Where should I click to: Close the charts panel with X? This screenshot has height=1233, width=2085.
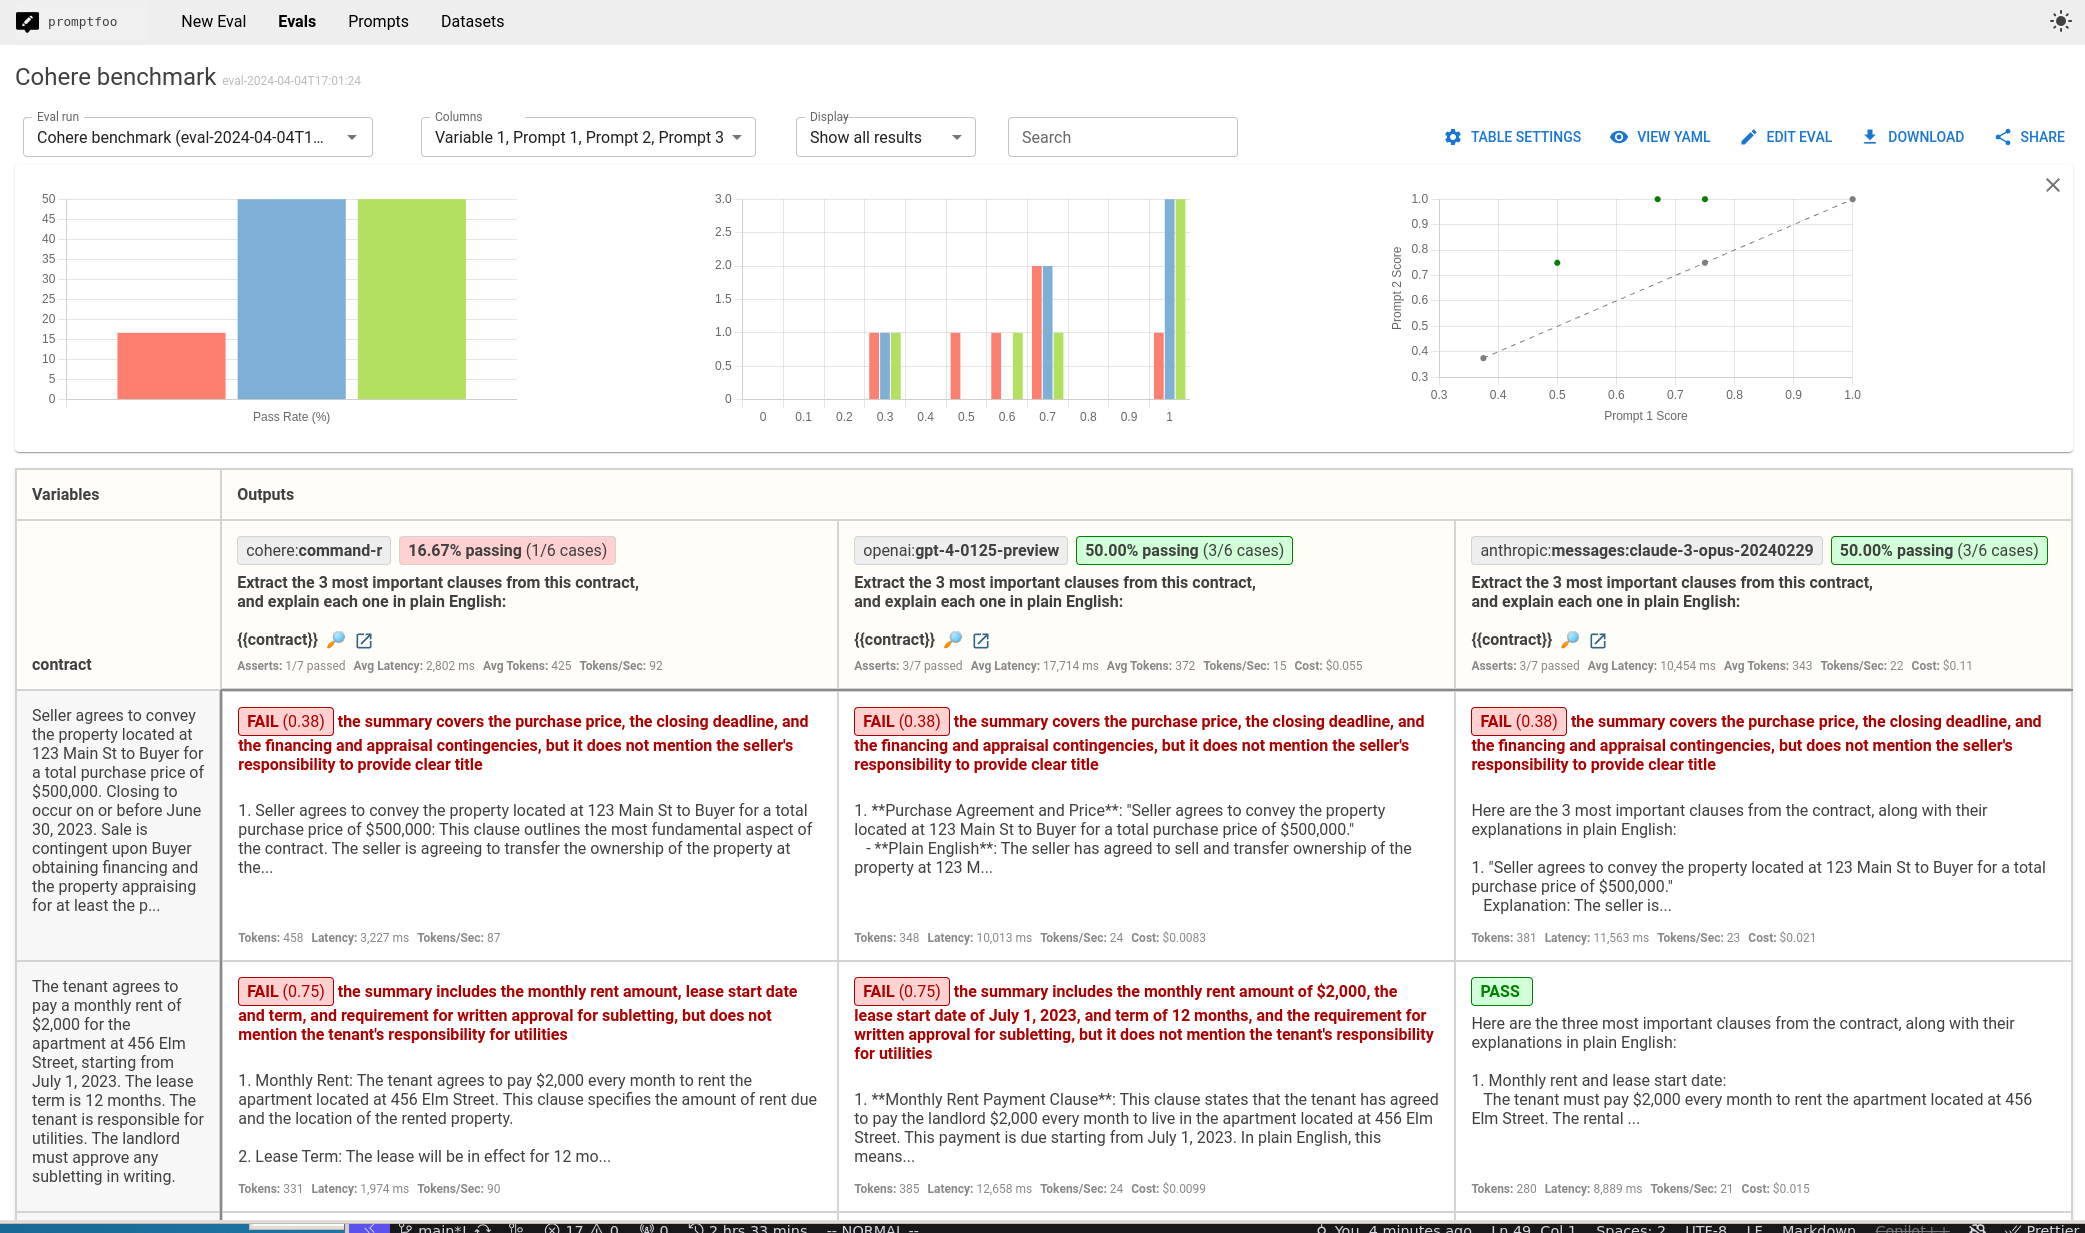pos(2052,185)
